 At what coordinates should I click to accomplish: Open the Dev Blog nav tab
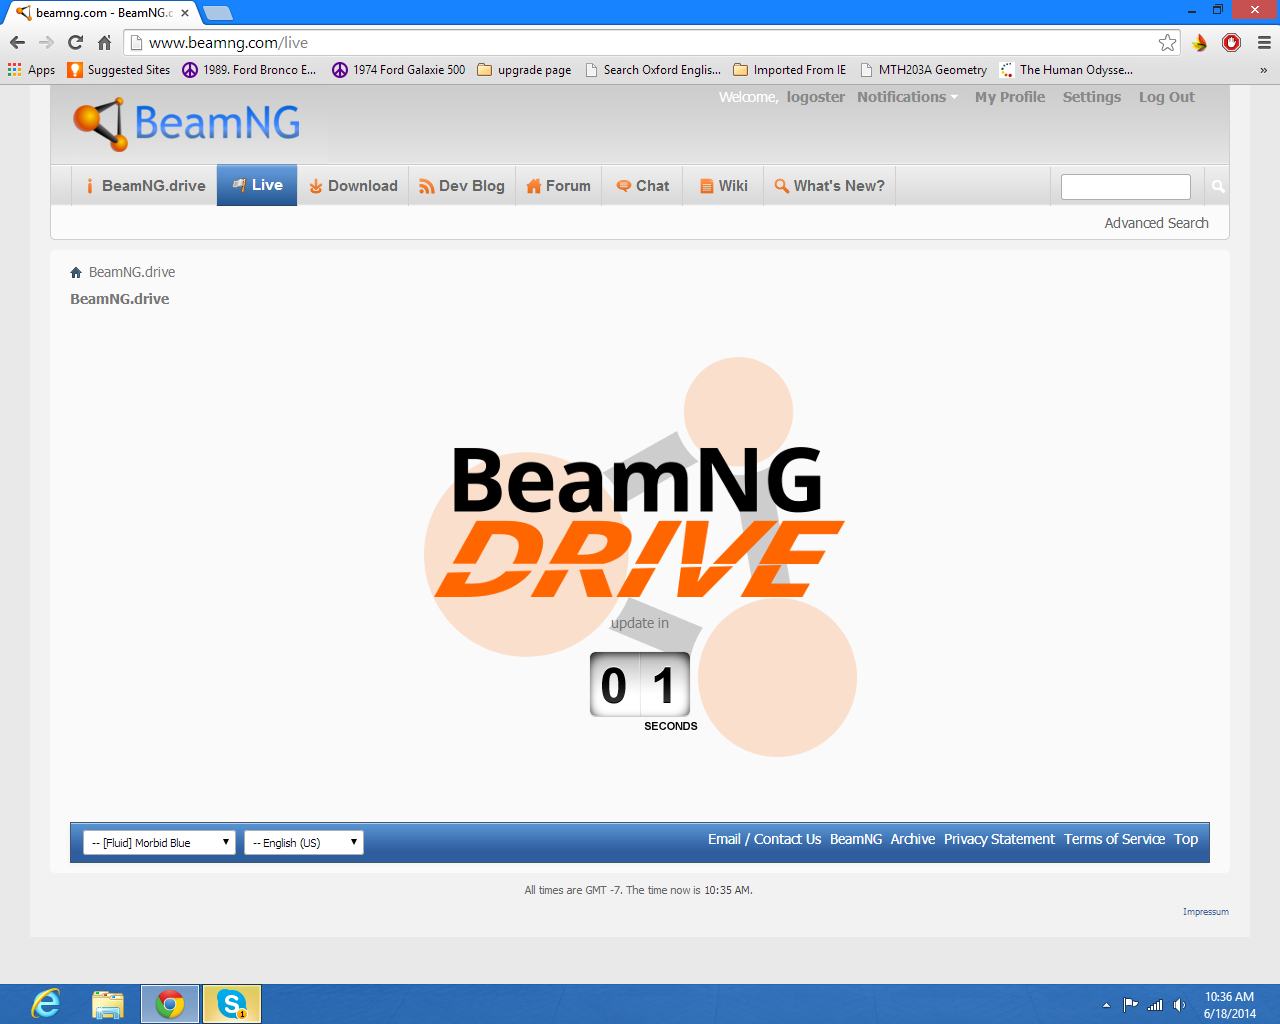click(x=462, y=186)
